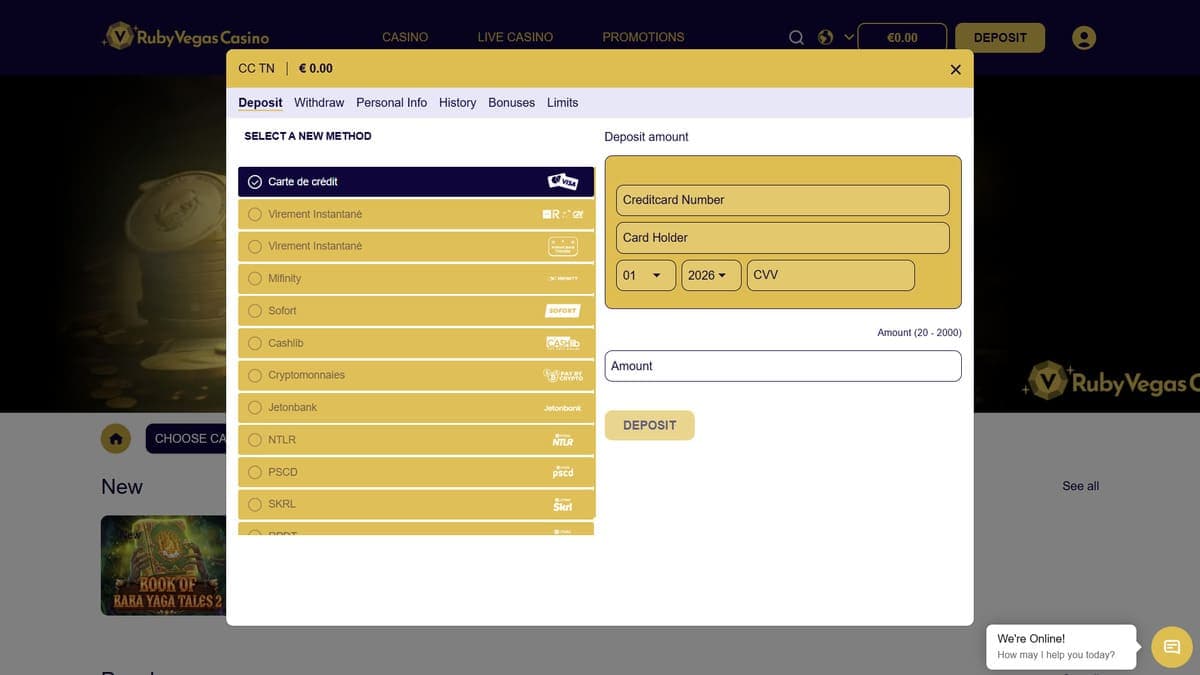The width and height of the screenshot is (1200, 675).
Task: Select Mifinity radio option
Action: click(255, 278)
